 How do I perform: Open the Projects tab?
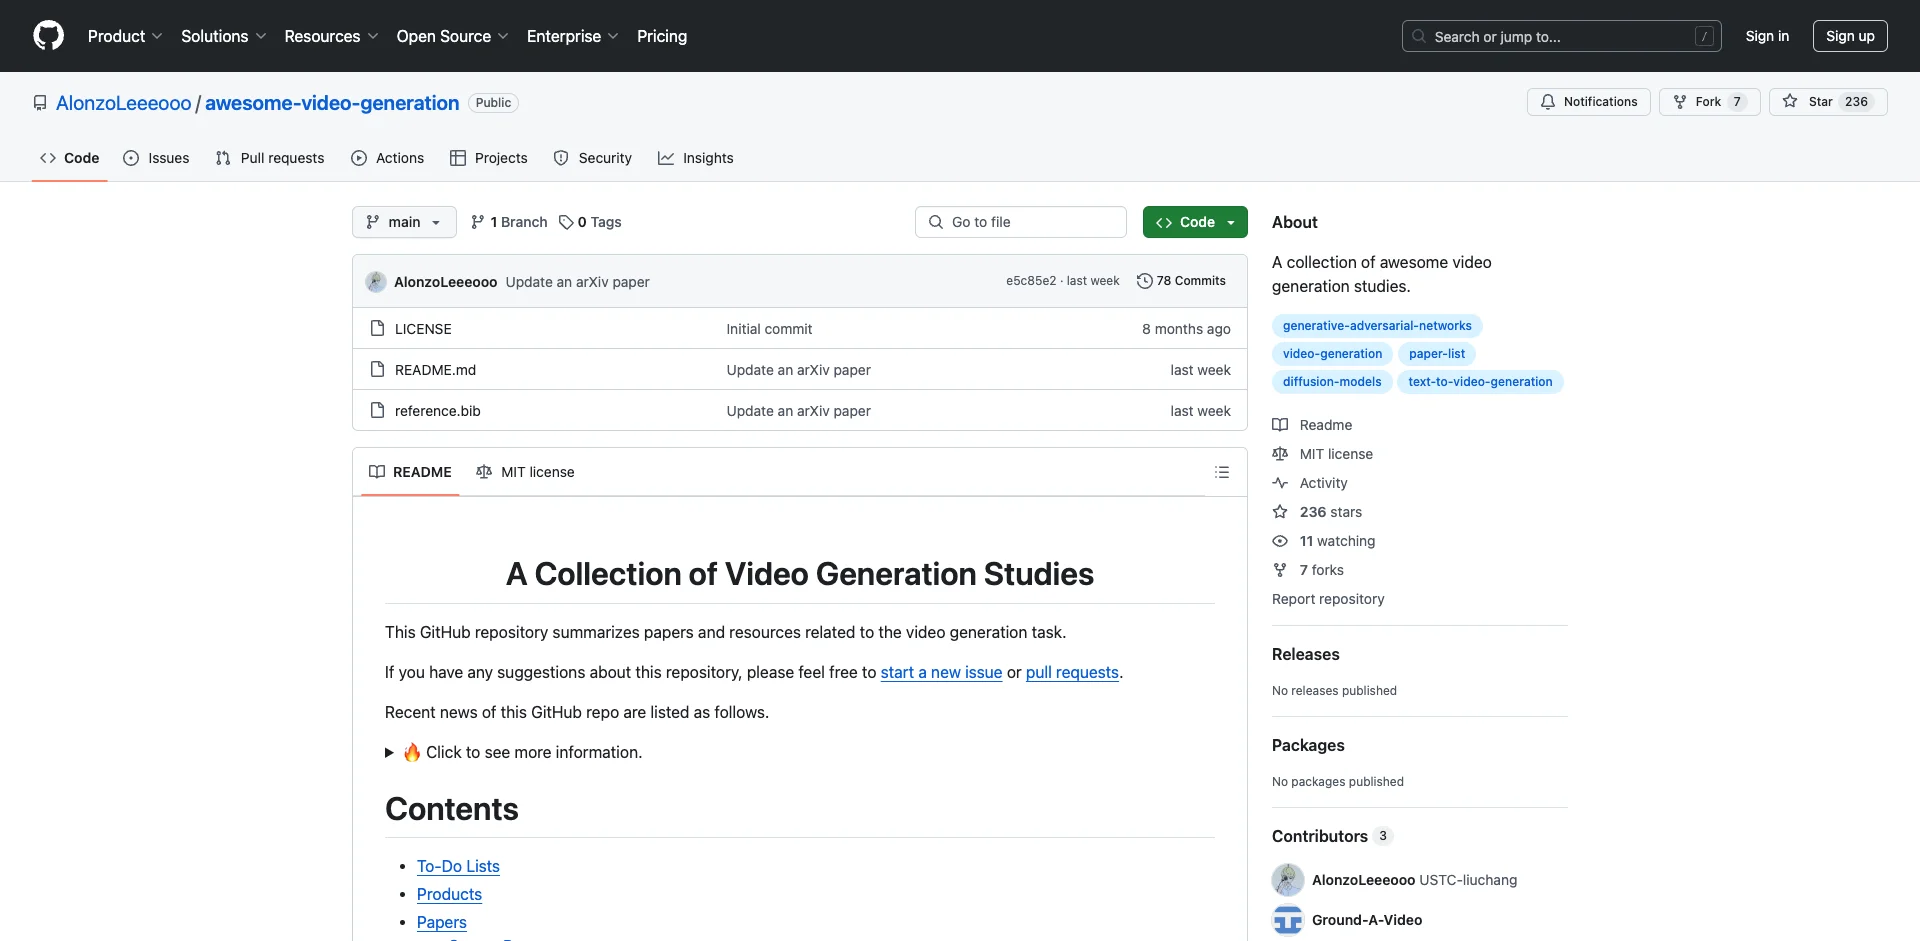coord(489,158)
